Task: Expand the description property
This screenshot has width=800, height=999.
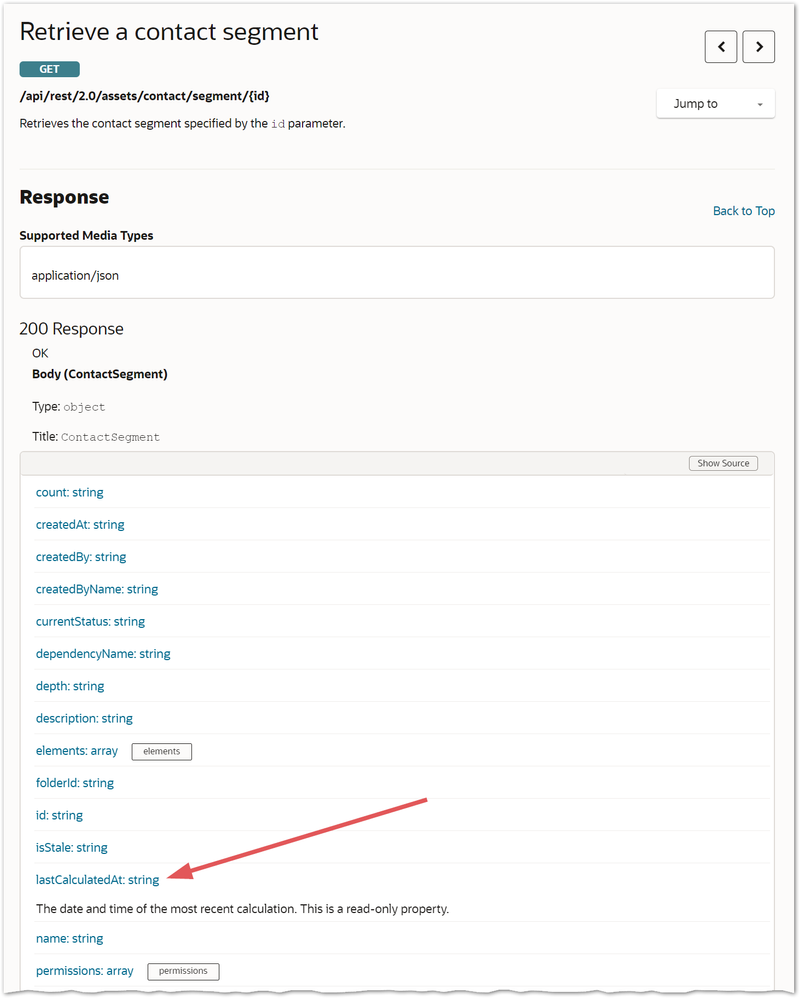Action: pyautogui.click(x=84, y=719)
